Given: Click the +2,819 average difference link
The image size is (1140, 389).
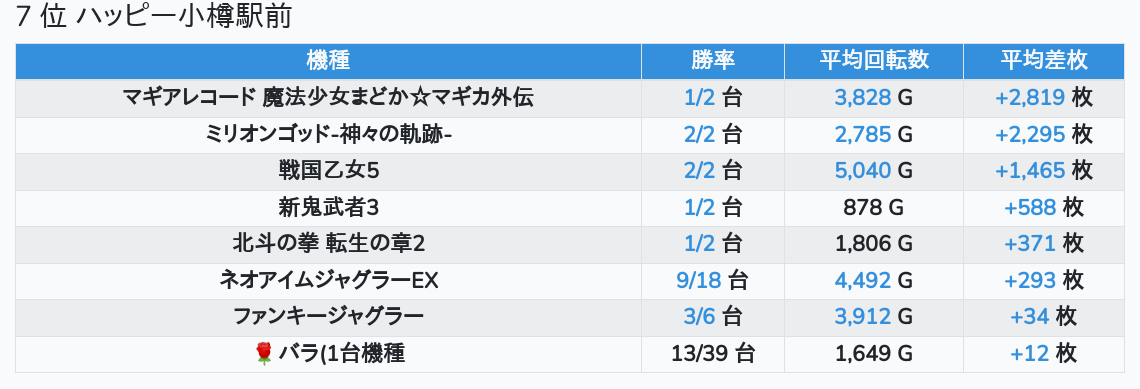Looking at the screenshot, I should coord(1030,98).
